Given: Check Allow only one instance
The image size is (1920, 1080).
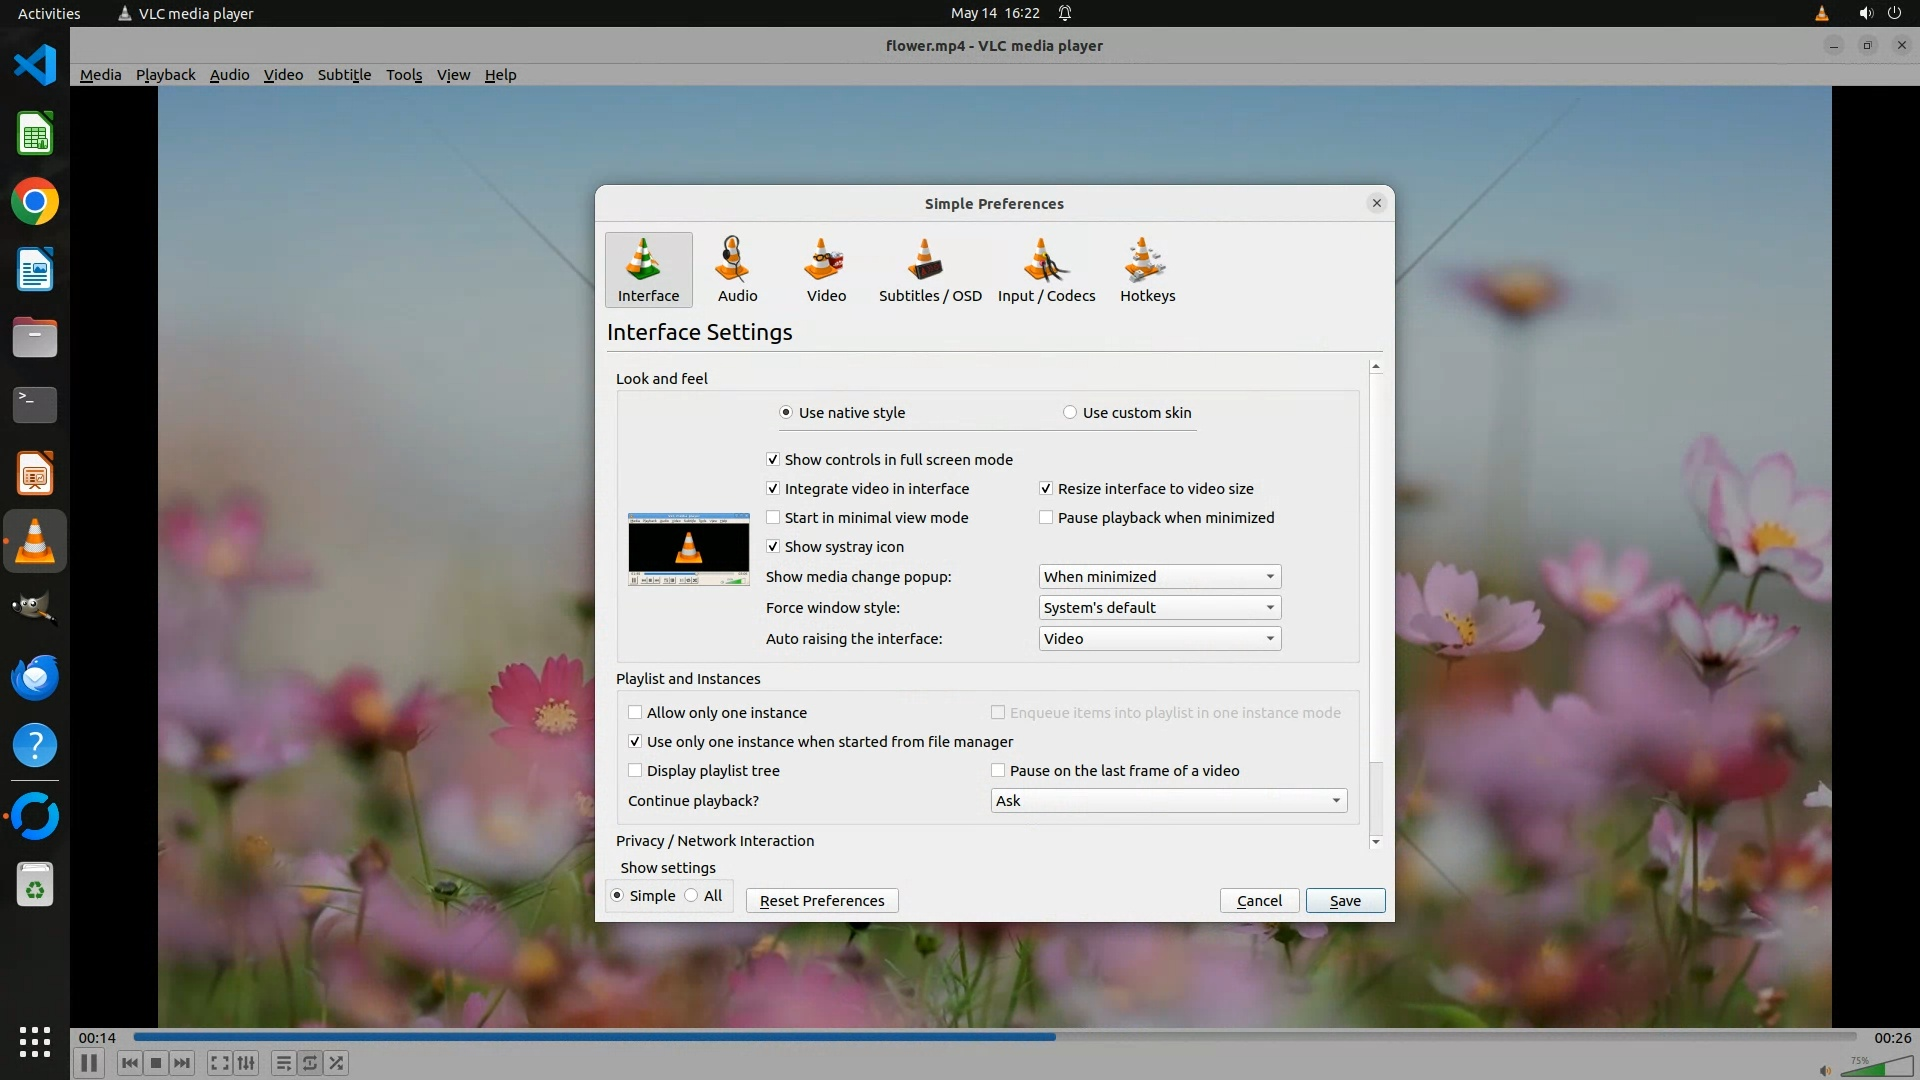Looking at the screenshot, I should pyautogui.click(x=635, y=713).
